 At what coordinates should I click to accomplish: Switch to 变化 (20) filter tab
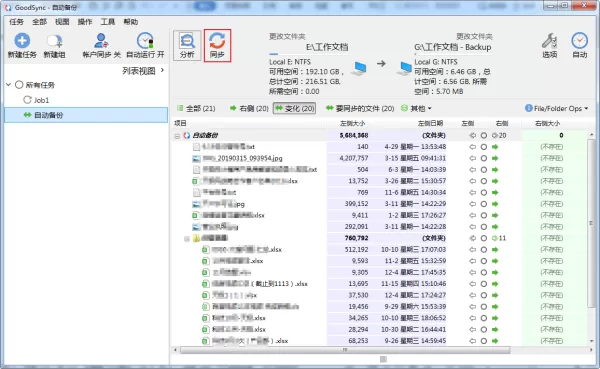pos(294,109)
